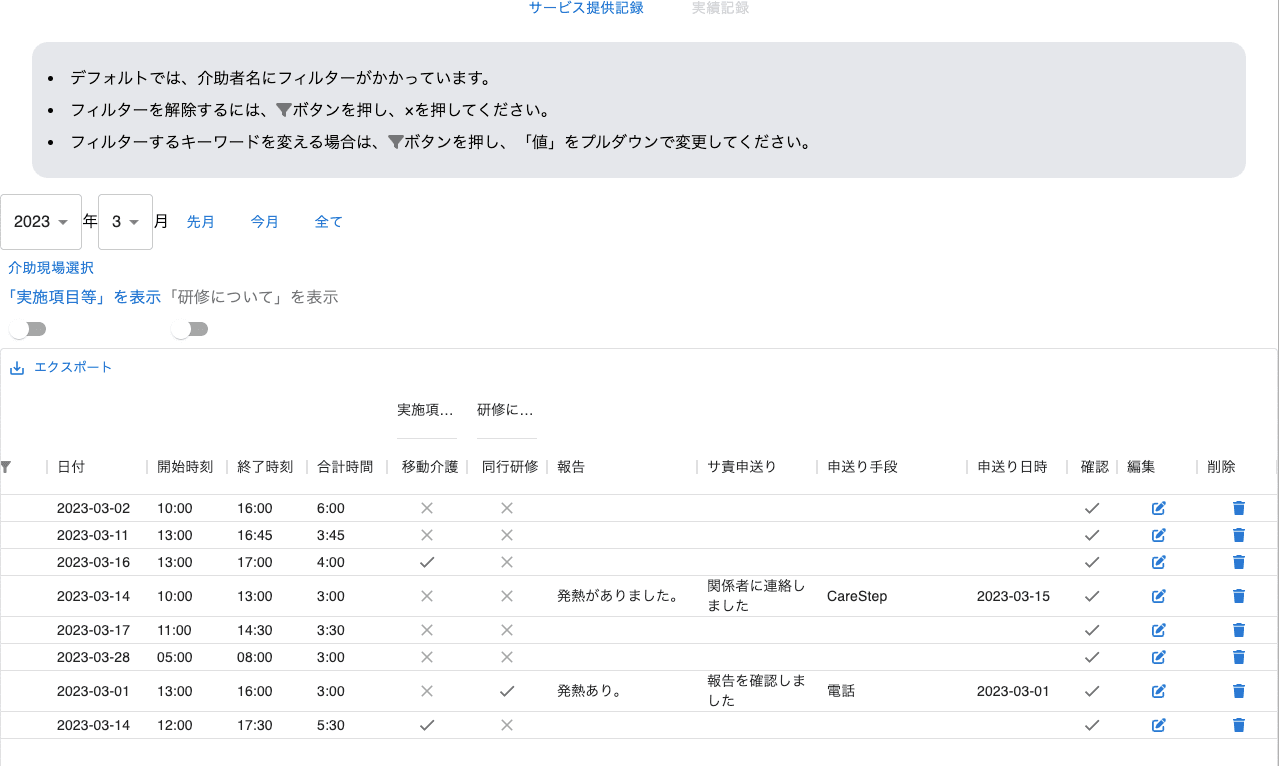Toggle the switch below 「研修について」を表示
This screenshot has height=766, width=1279.
pyautogui.click(x=189, y=329)
